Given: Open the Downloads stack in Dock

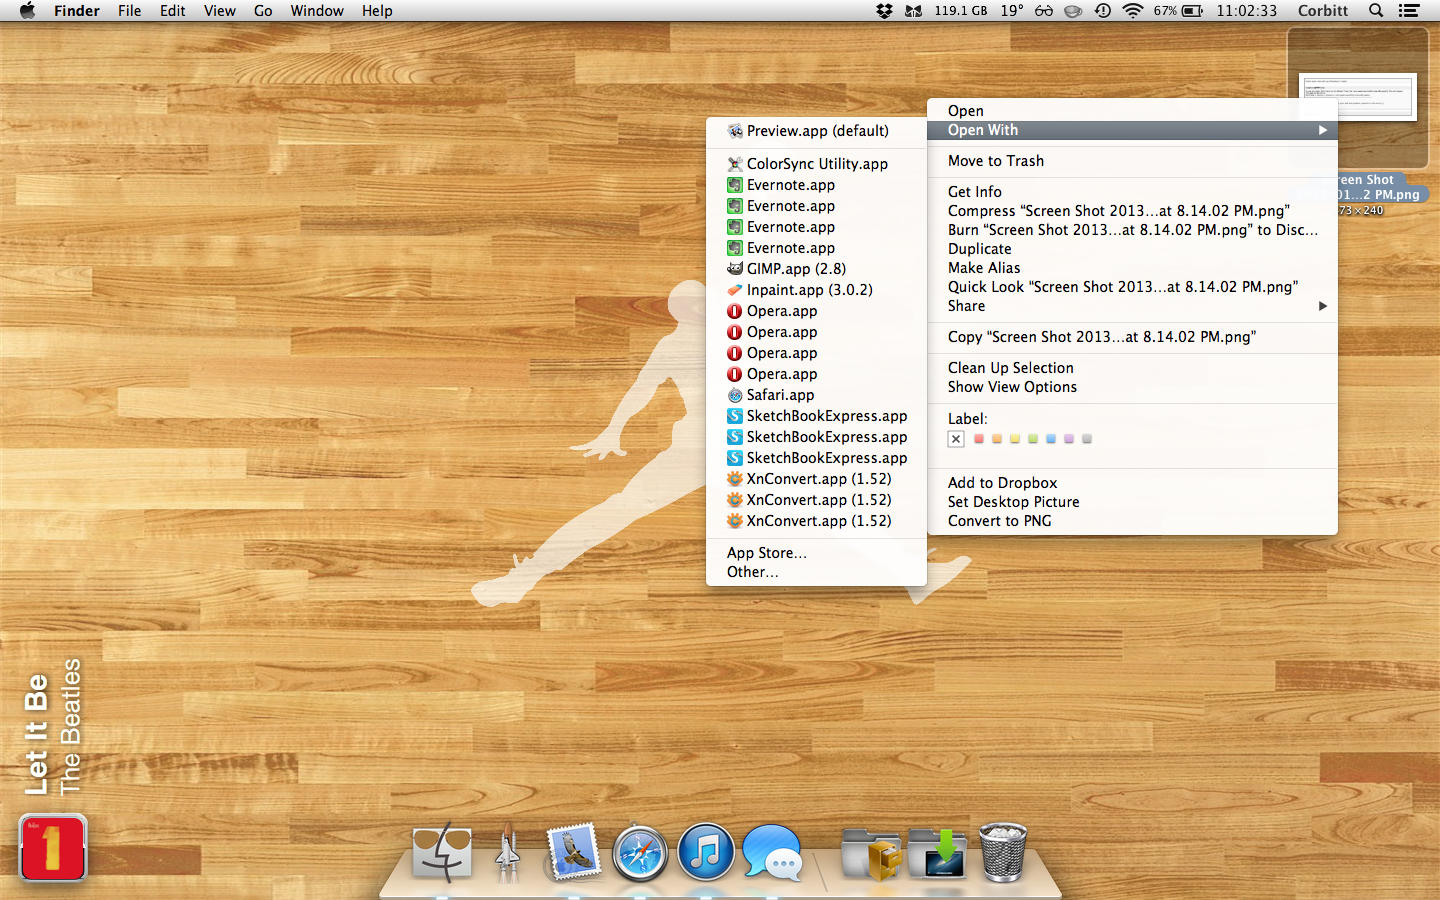Looking at the screenshot, I should pos(937,853).
